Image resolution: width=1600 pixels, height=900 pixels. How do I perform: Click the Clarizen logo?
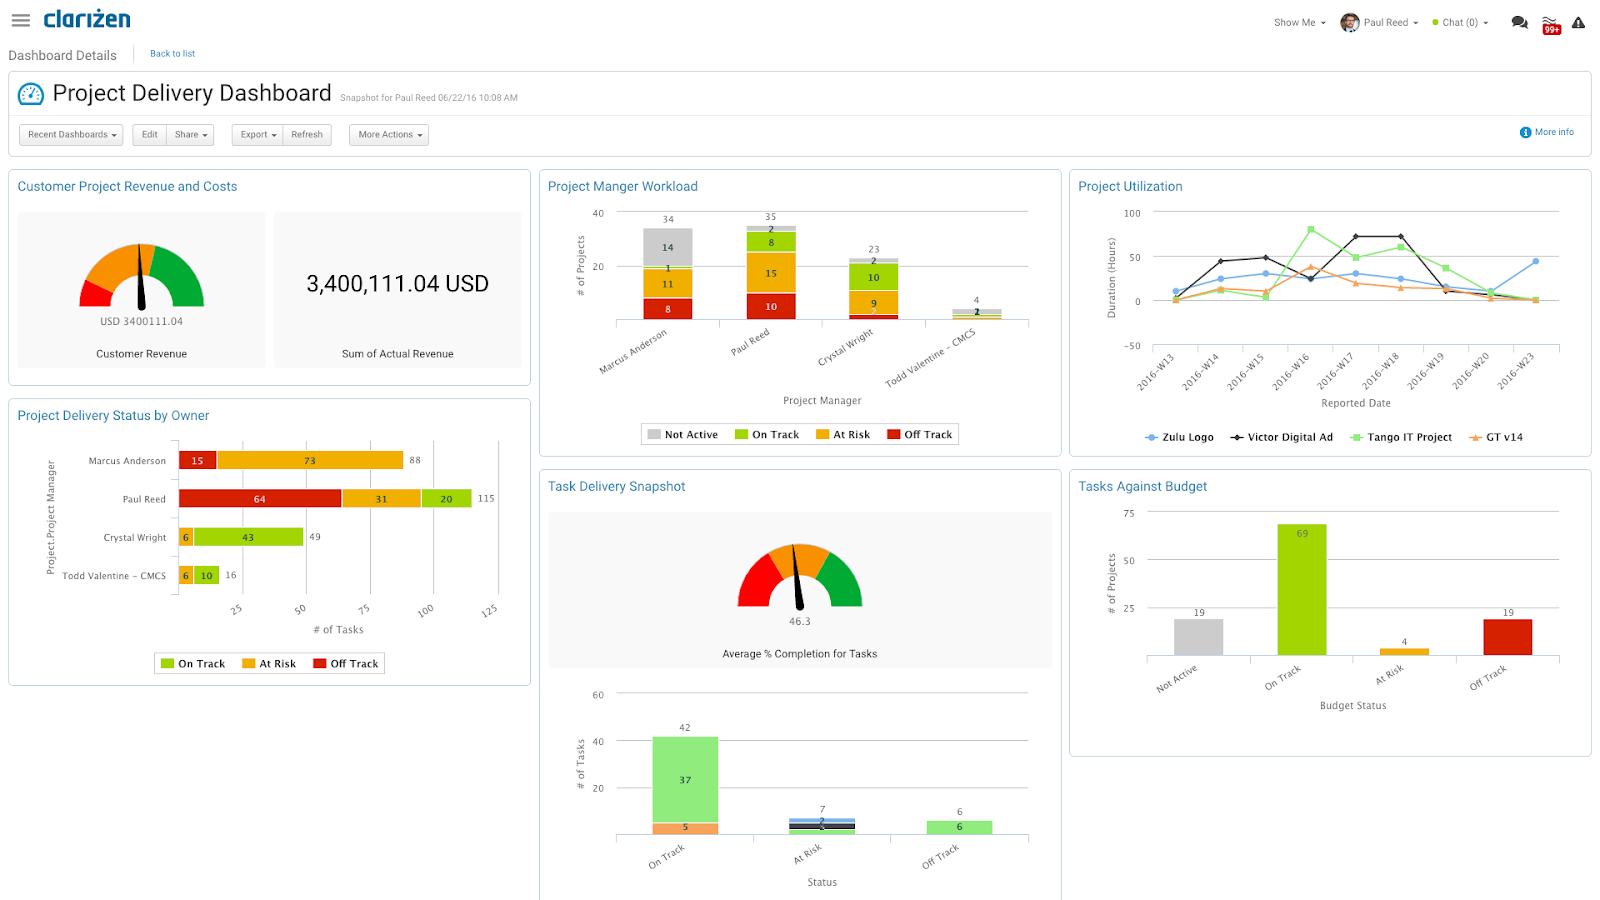(87, 19)
